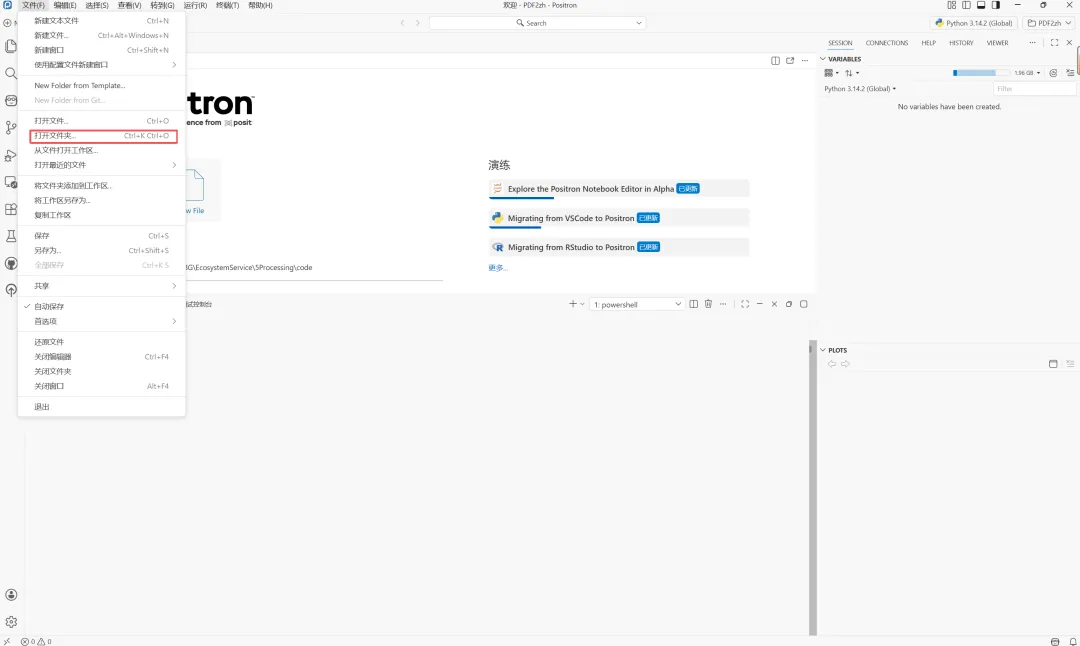Go to previous plot arrow
The image size is (1080, 646).
pyautogui.click(x=832, y=364)
